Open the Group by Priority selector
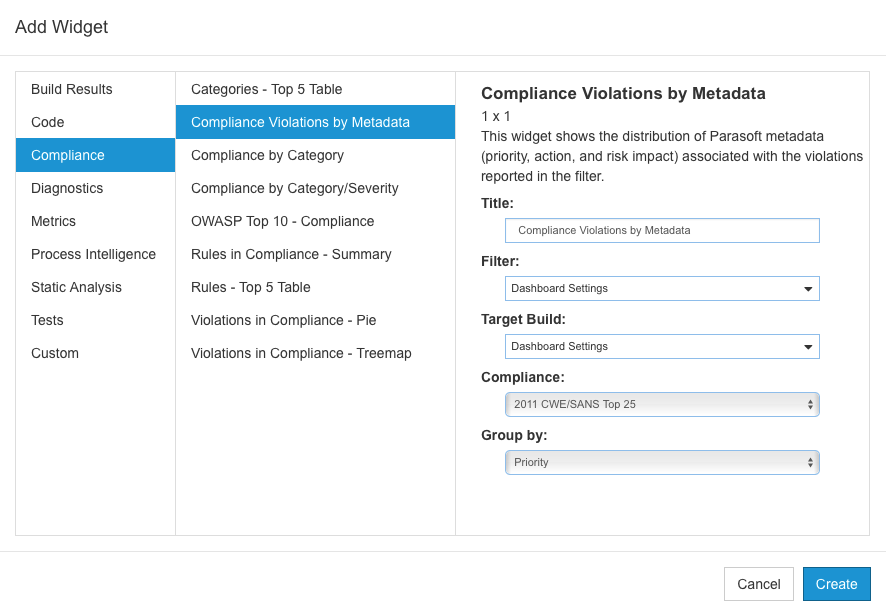Screen dimensions: 886x616 click(x=662, y=462)
